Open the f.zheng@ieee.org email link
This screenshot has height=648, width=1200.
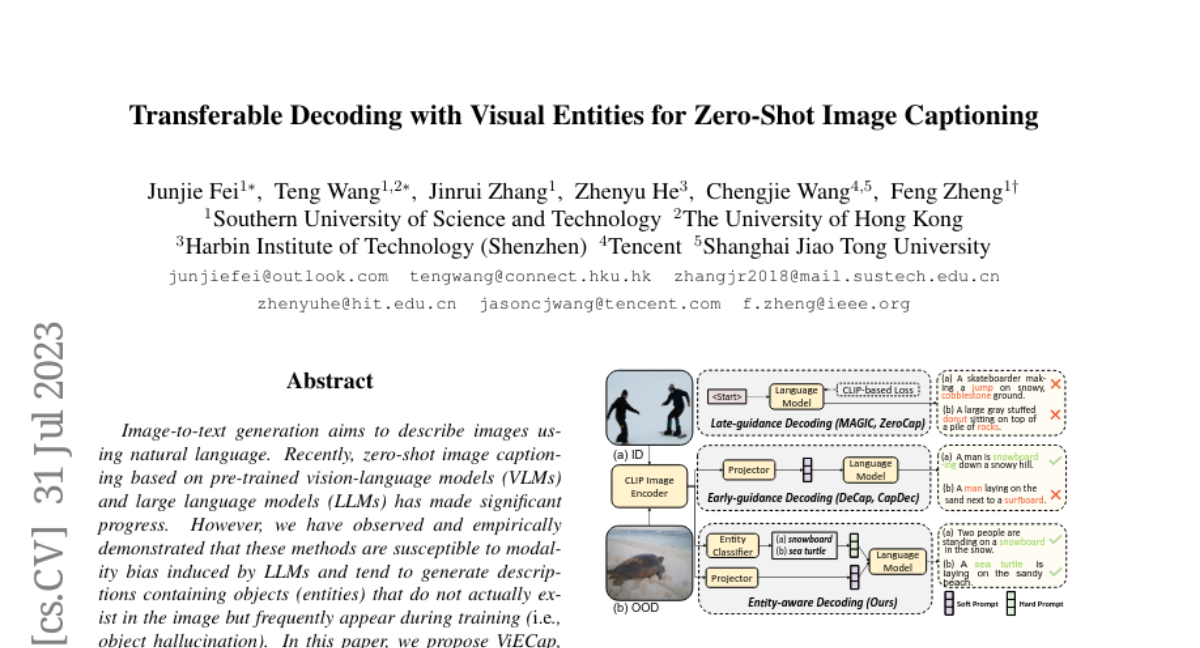pos(825,304)
